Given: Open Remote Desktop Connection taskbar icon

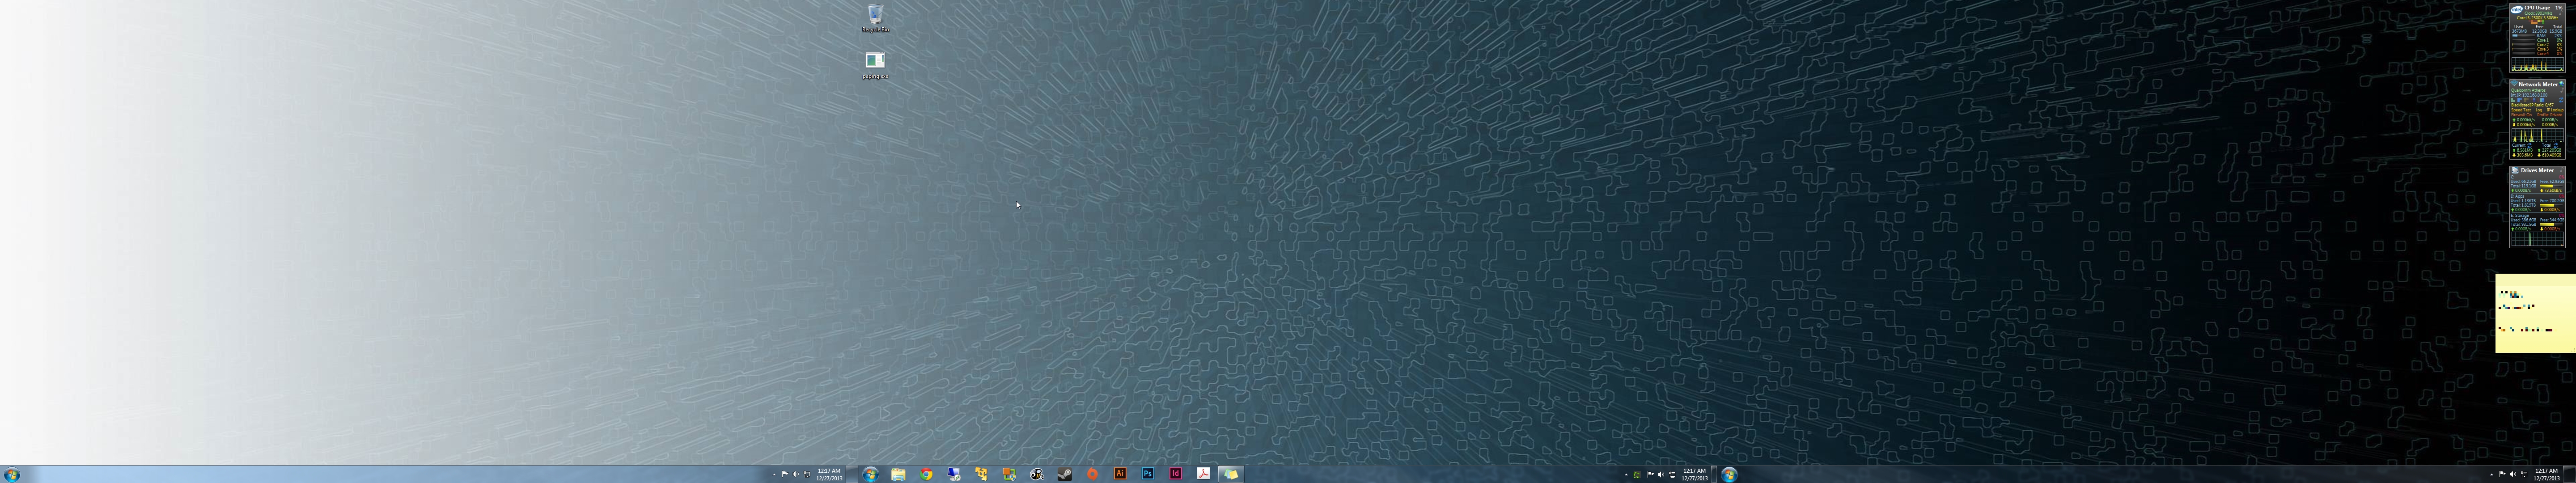Looking at the screenshot, I should click(954, 474).
